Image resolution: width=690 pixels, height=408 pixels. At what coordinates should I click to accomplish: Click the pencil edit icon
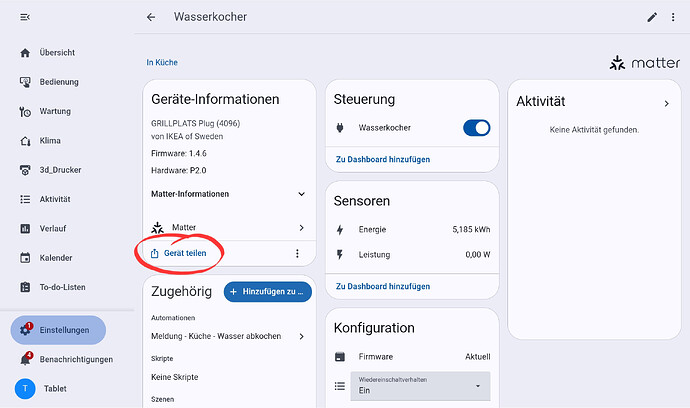(x=652, y=17)
